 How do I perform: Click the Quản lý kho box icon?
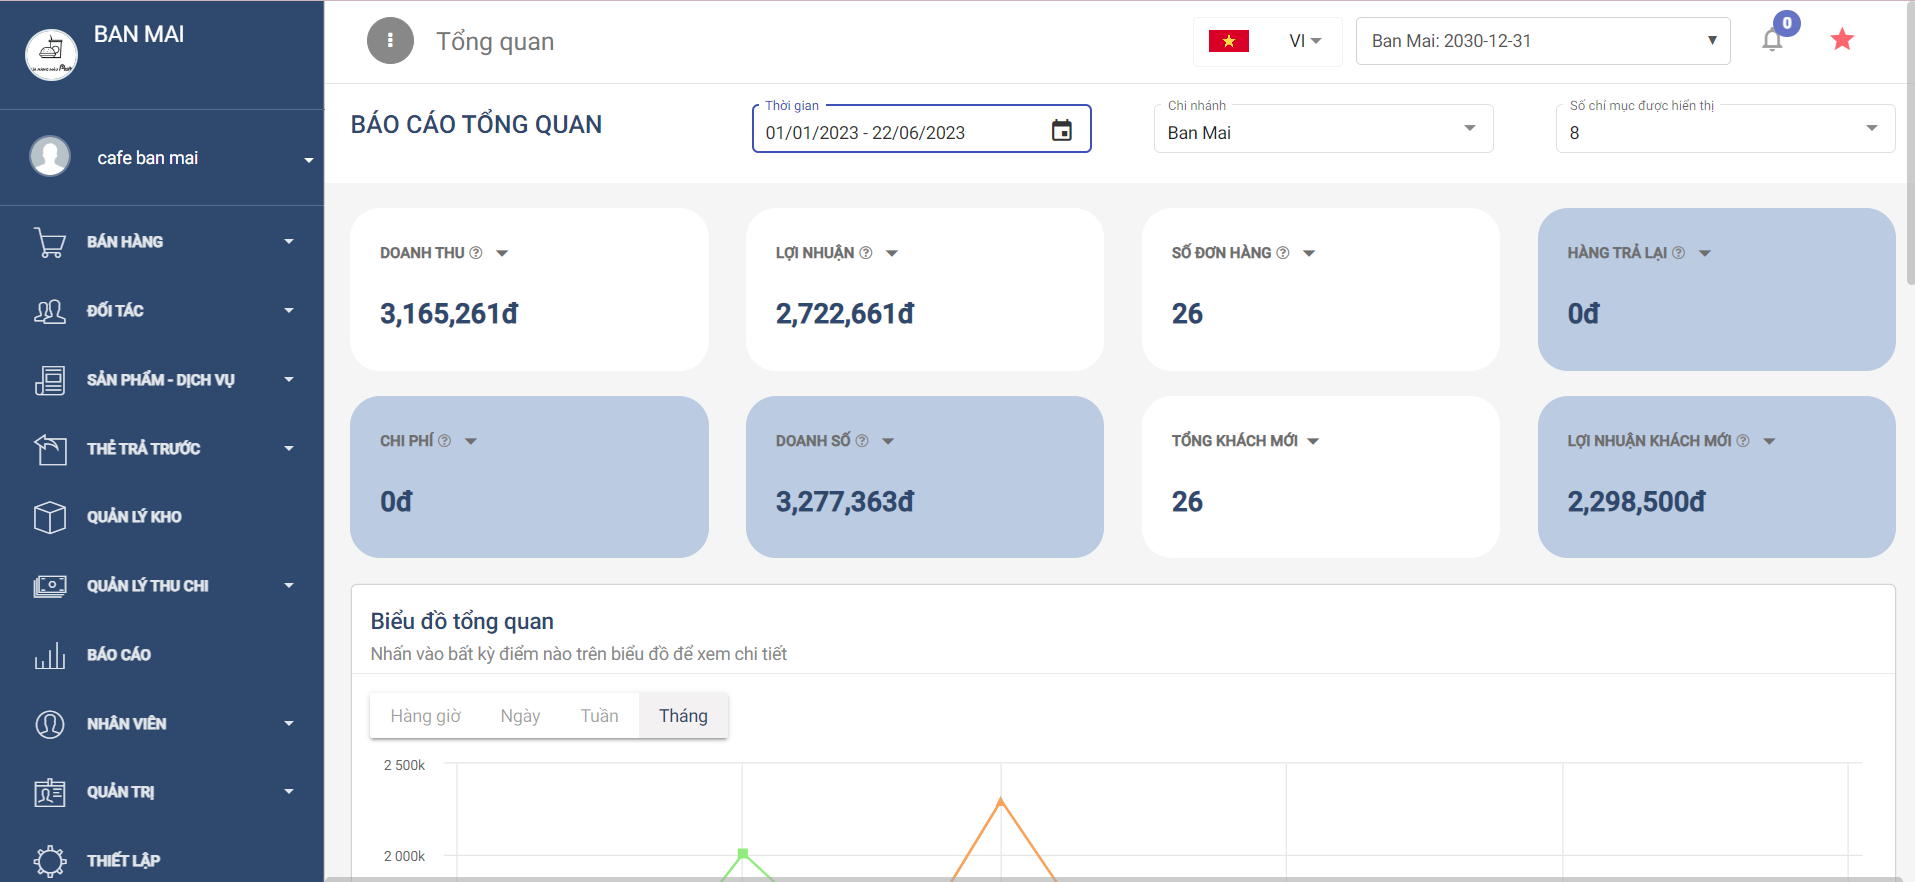coord(50,517)
